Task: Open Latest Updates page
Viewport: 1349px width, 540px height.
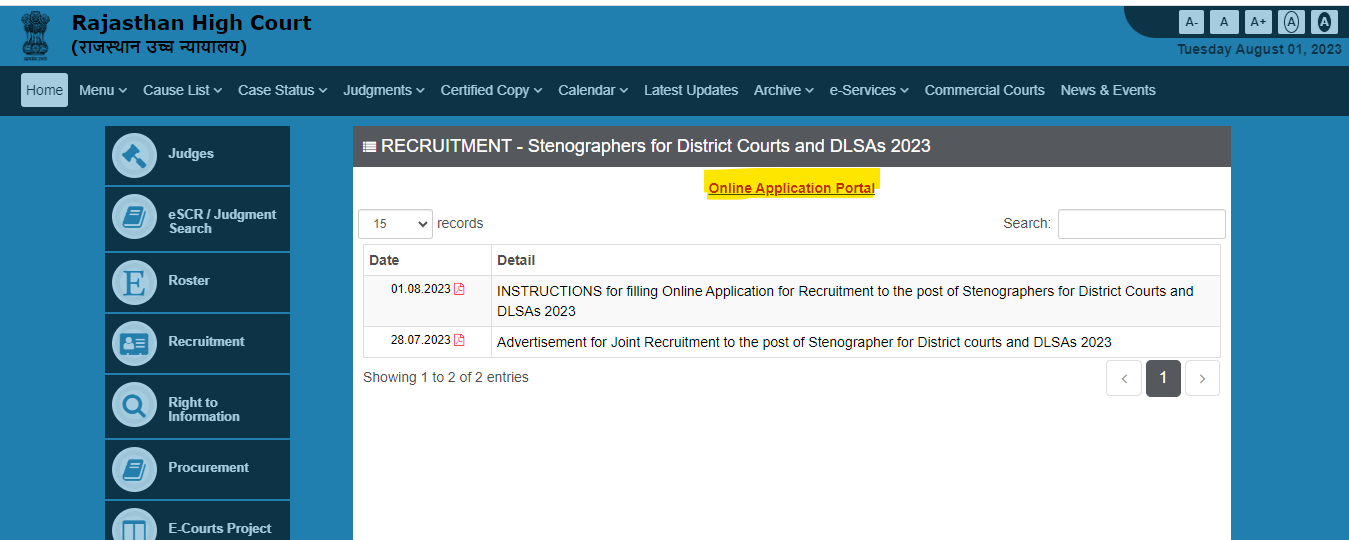Action: tap(691, 90)
